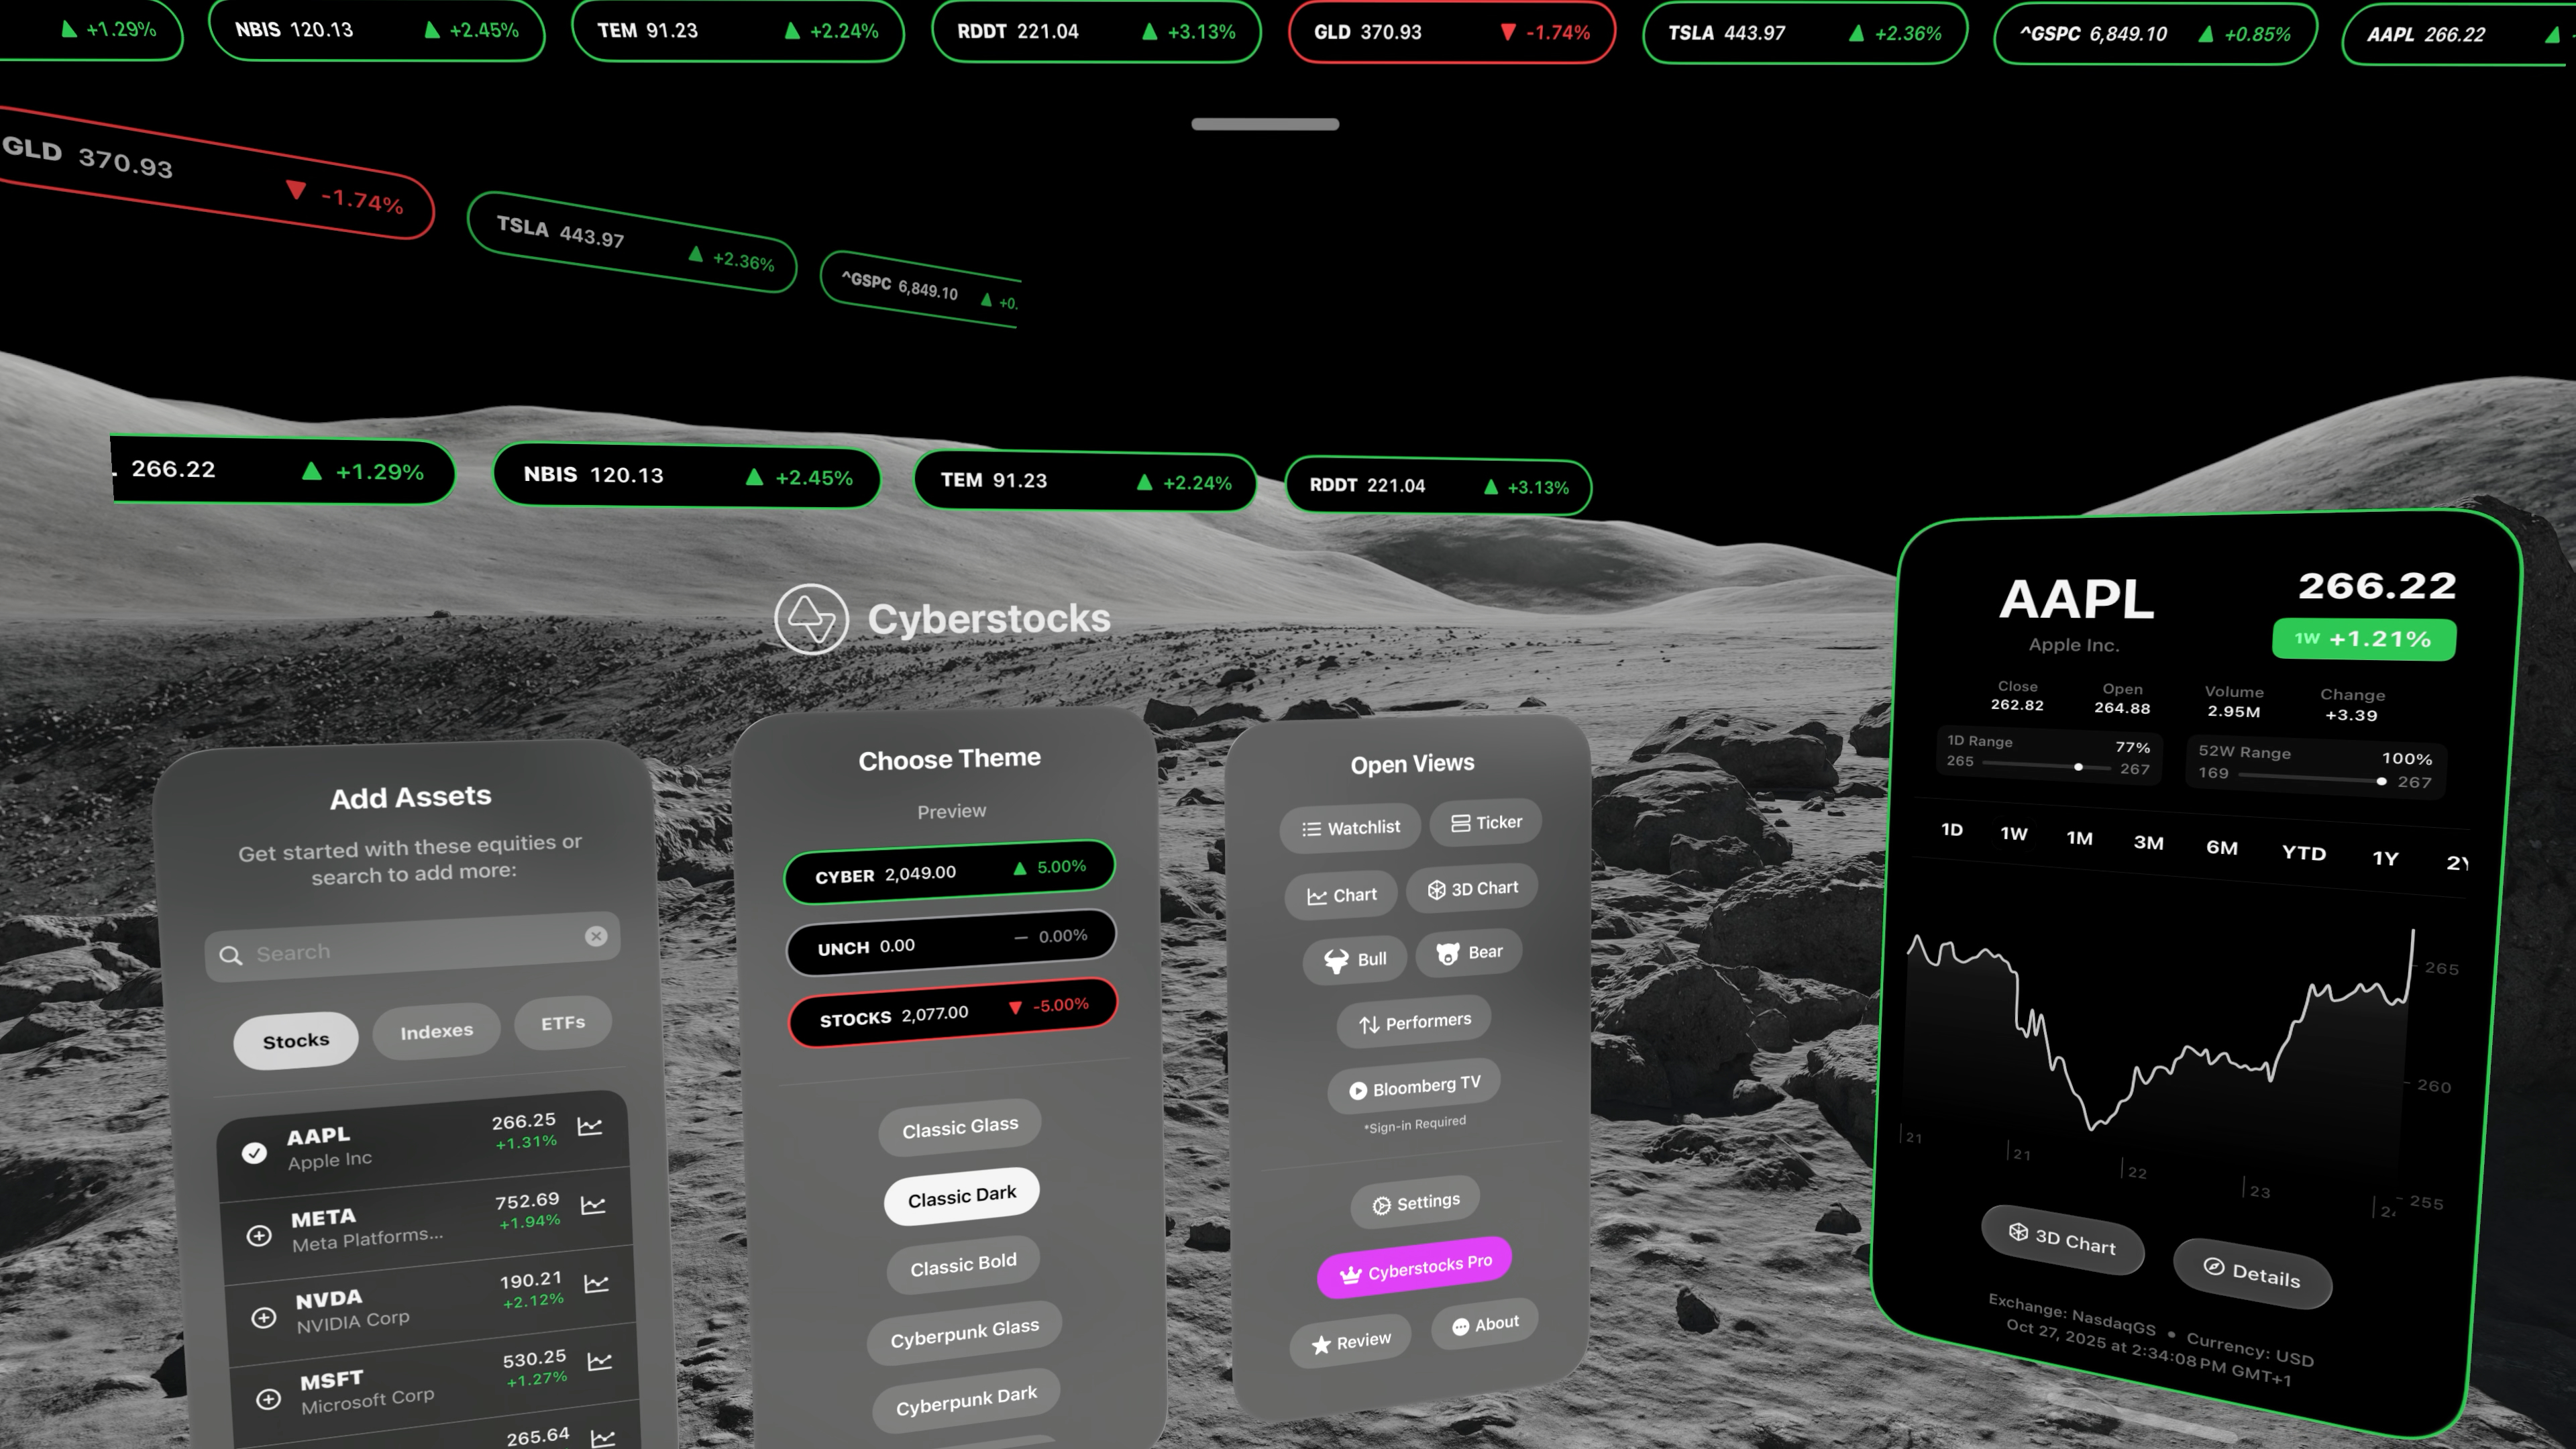This screenshot has width=2576, height=1449.
Task: Choose the Cyberpunk Glass theme
Action: [964, 1333]
